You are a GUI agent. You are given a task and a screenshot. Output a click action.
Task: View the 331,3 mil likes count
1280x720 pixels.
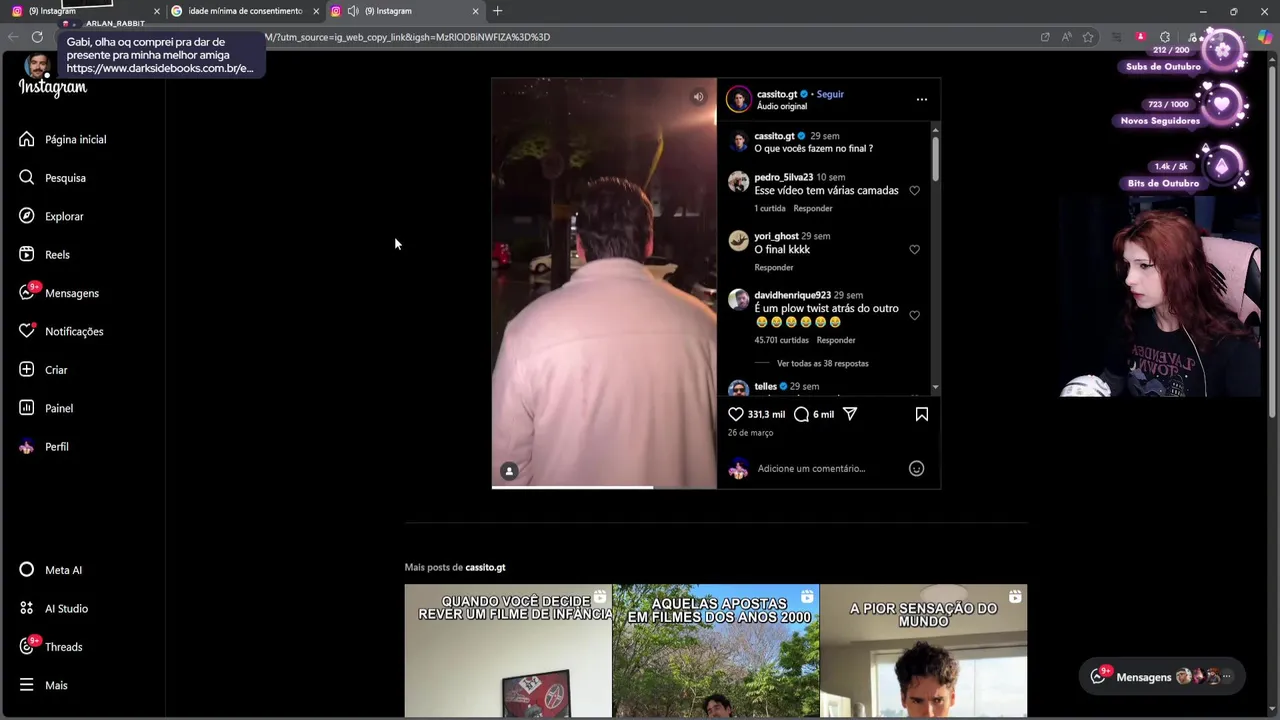pyautogui.click(x=767, y=414)
